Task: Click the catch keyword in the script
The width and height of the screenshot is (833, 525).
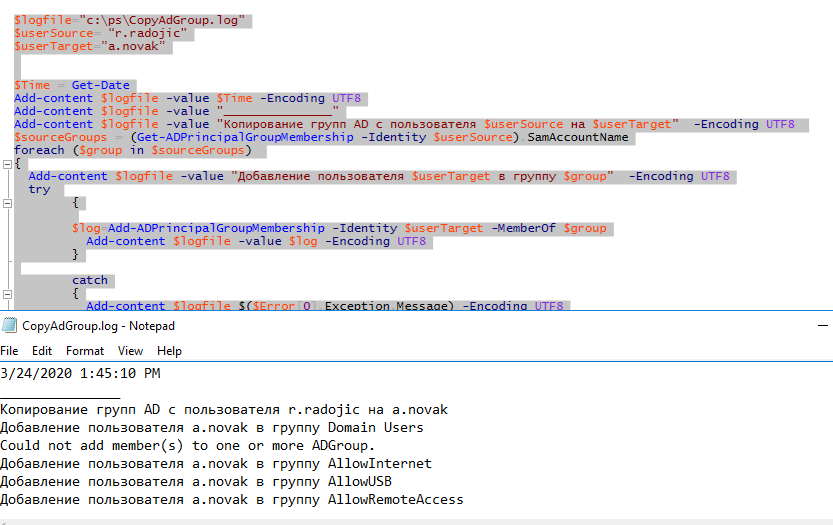Action: click(90, 280)
